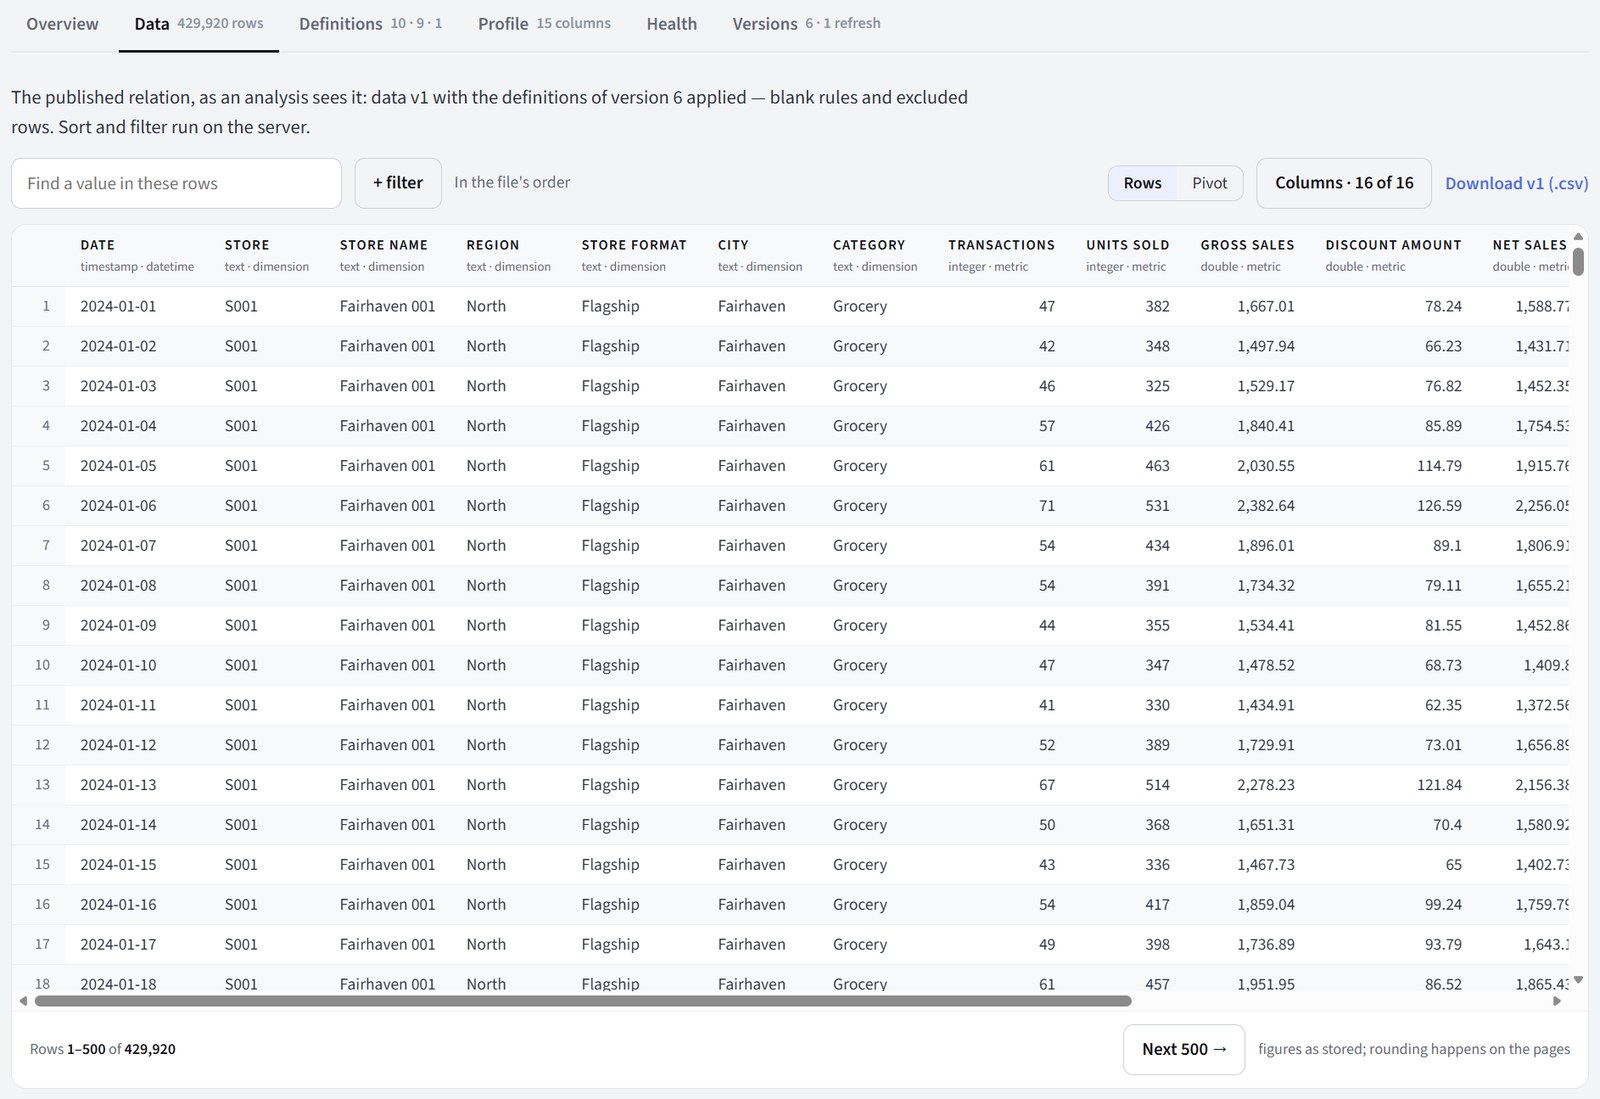Click date cell 2024-01-05
1600x1099 pixels.
point(118,466)
